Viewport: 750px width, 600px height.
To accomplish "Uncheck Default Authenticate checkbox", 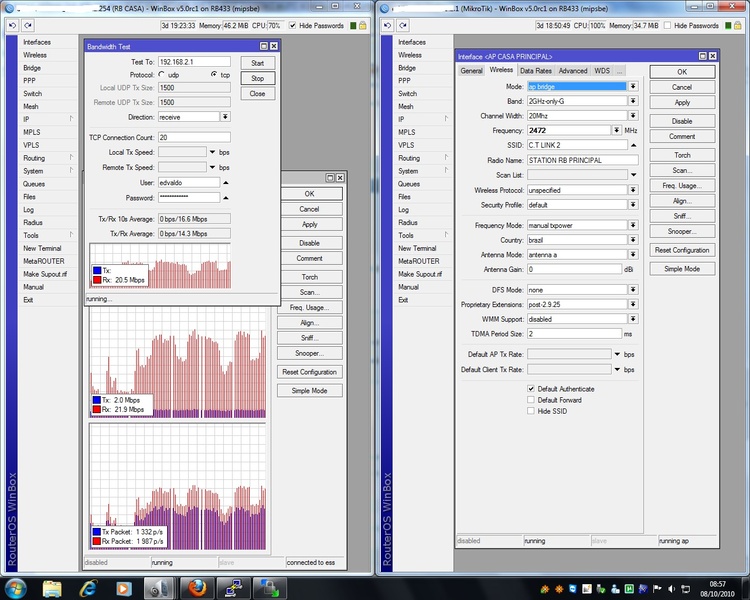I will [x=531, y=389].
